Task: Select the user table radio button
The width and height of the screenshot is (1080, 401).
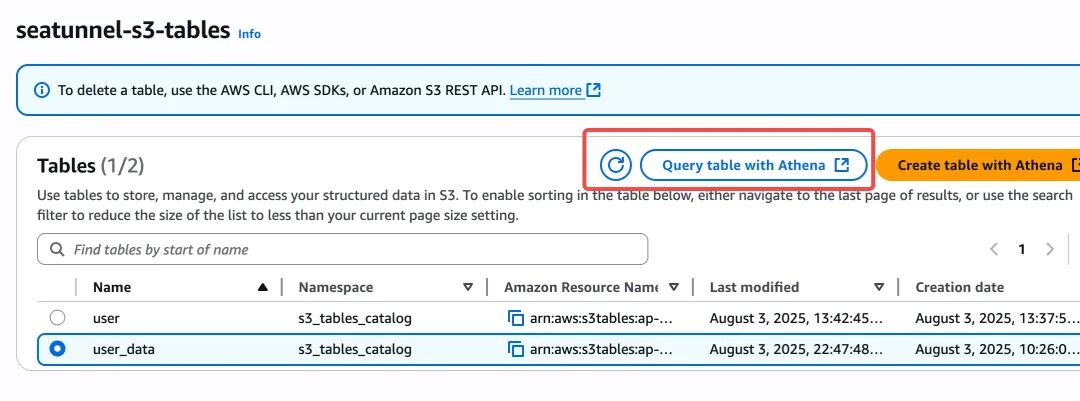Action: 58,318
